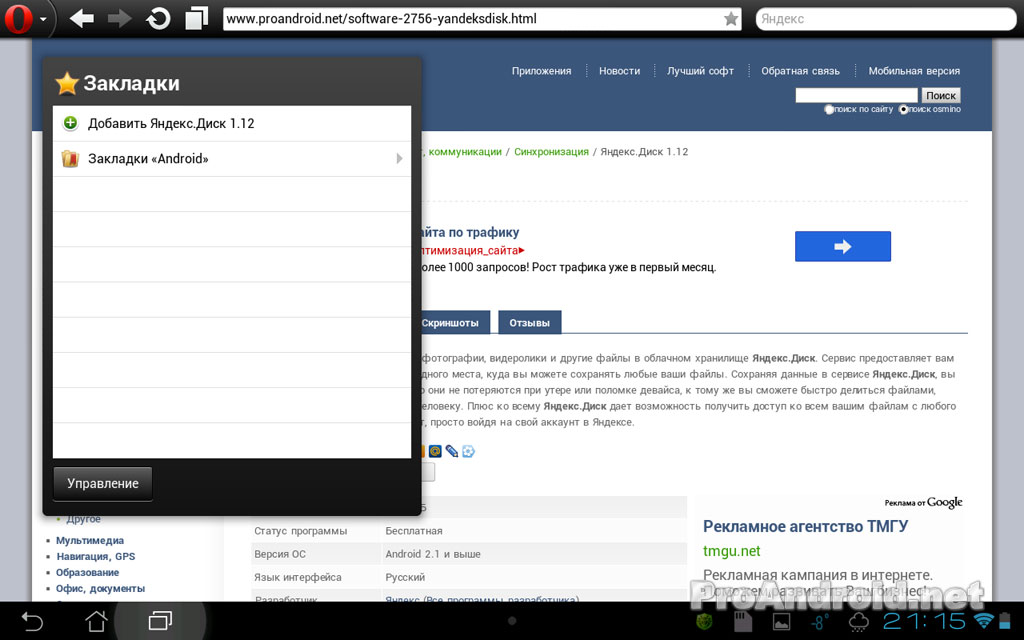The image size is (1024, 640).
Task: Open the Обратная связь menu item
Action: [x=801, y=71]
